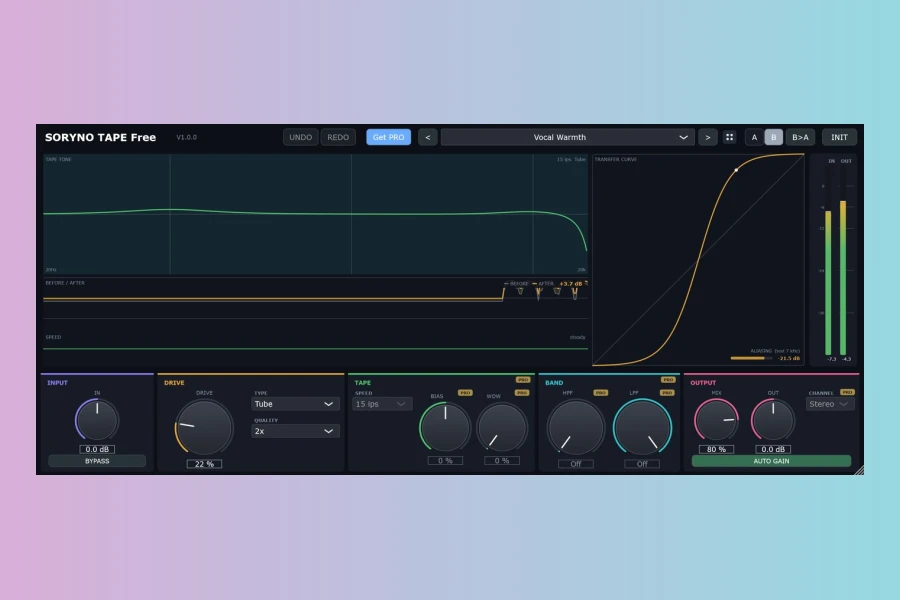This screenshot has width=900, height=600.
Task: Copy B to A with B>A button
Action: click(x=800, y=137)
